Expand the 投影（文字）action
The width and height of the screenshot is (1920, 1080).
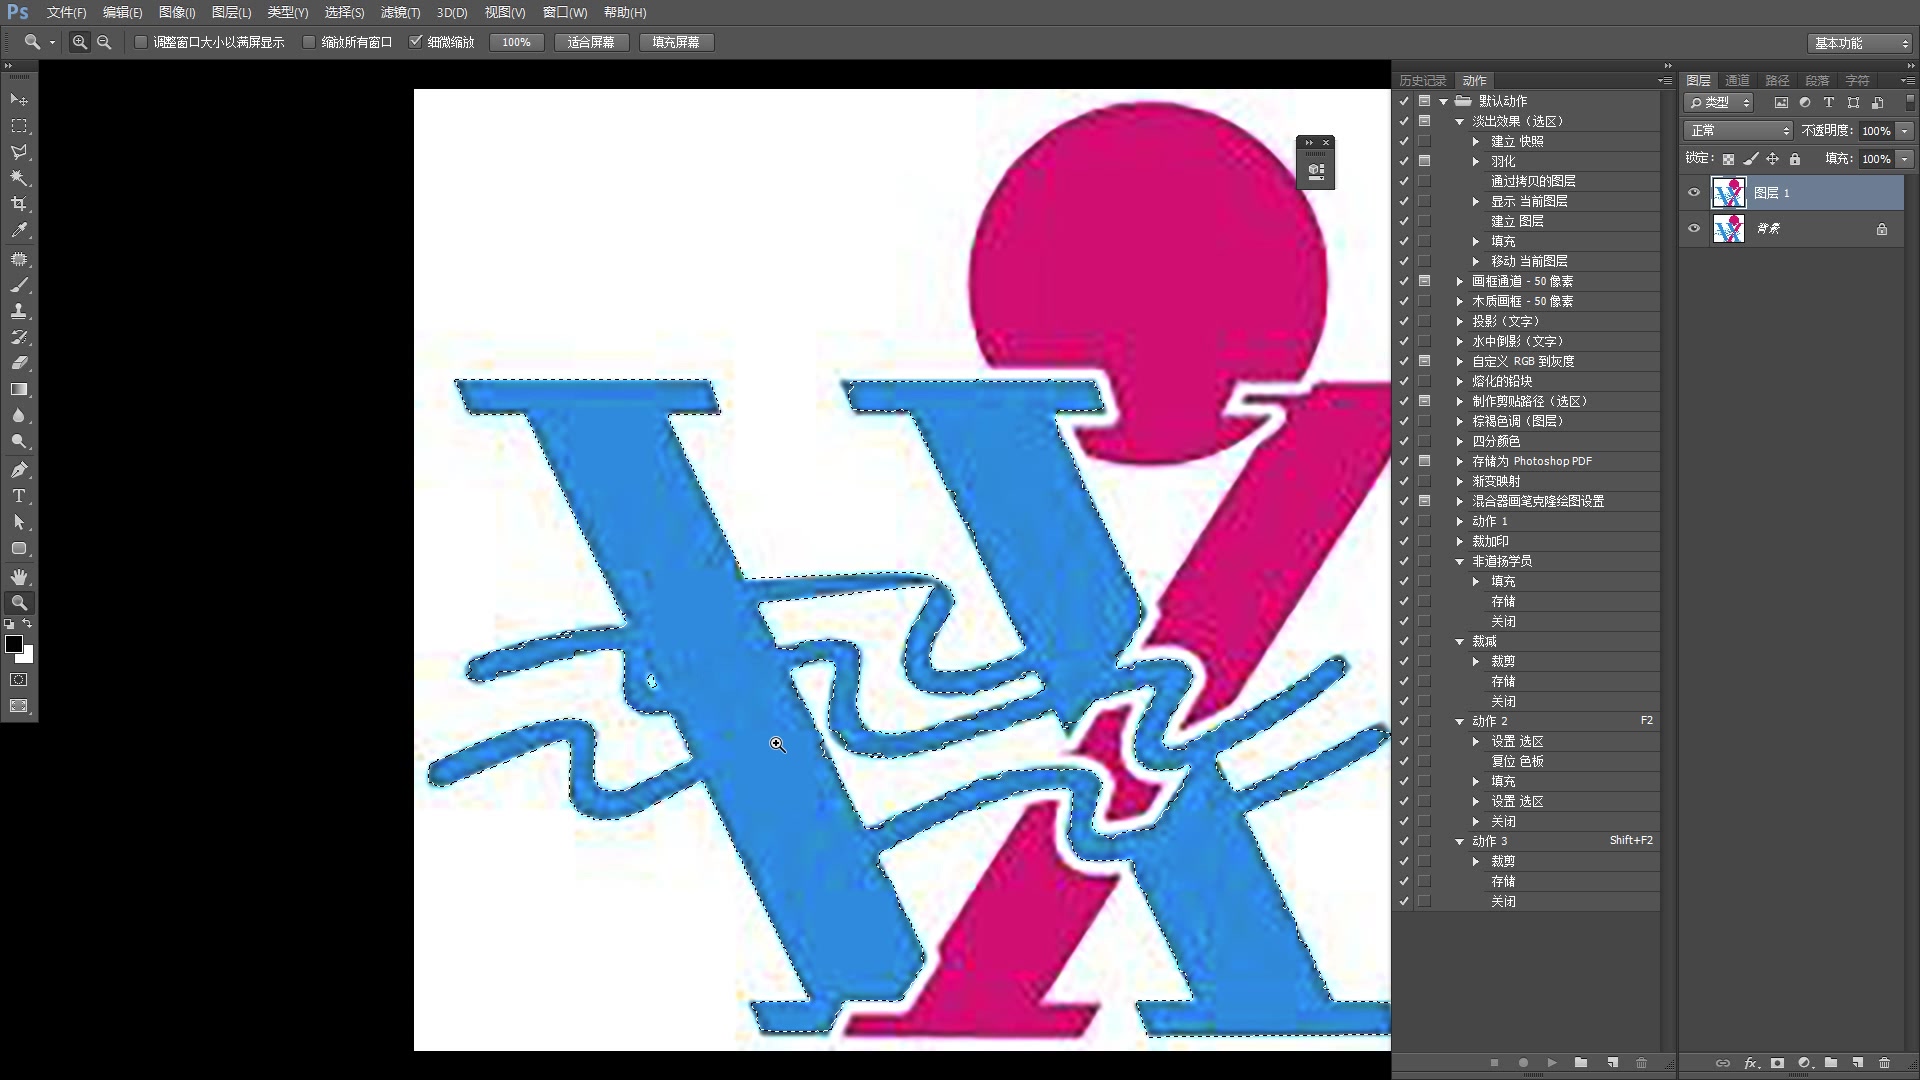coord(1460,321)
